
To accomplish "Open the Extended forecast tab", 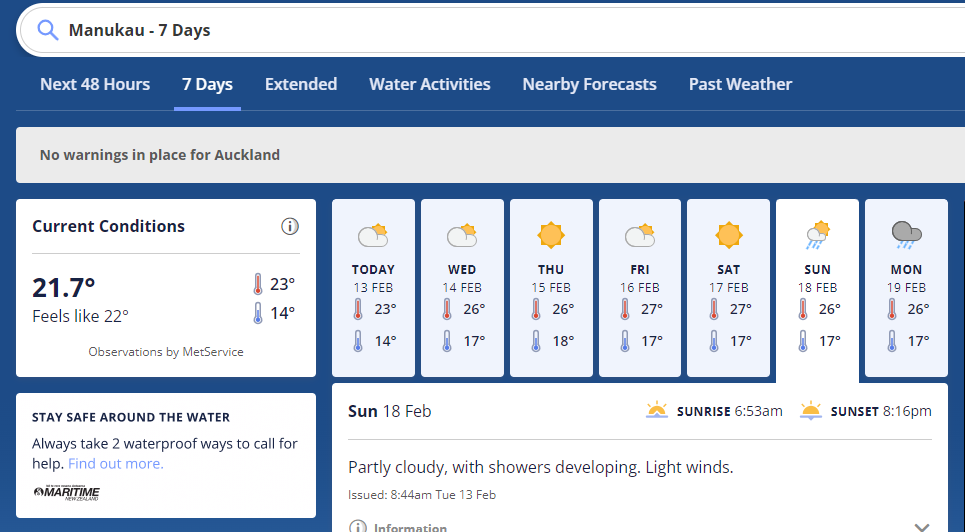I will pos(301,84).
